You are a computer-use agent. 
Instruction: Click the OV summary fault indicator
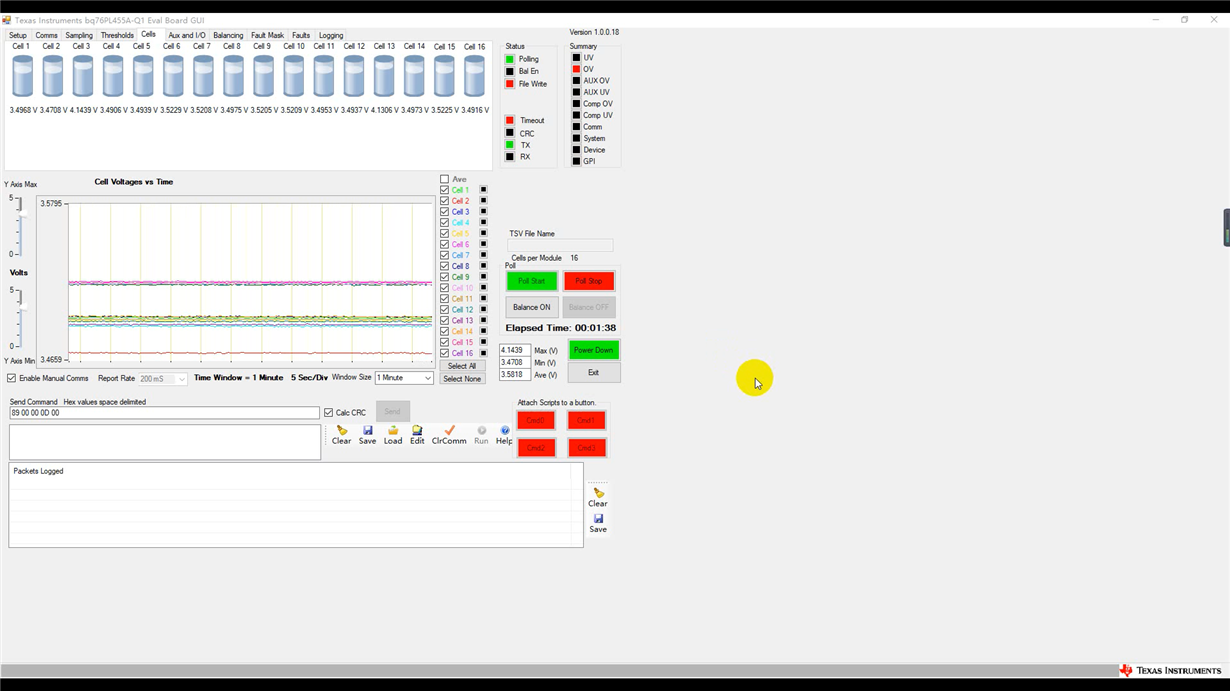577,69
